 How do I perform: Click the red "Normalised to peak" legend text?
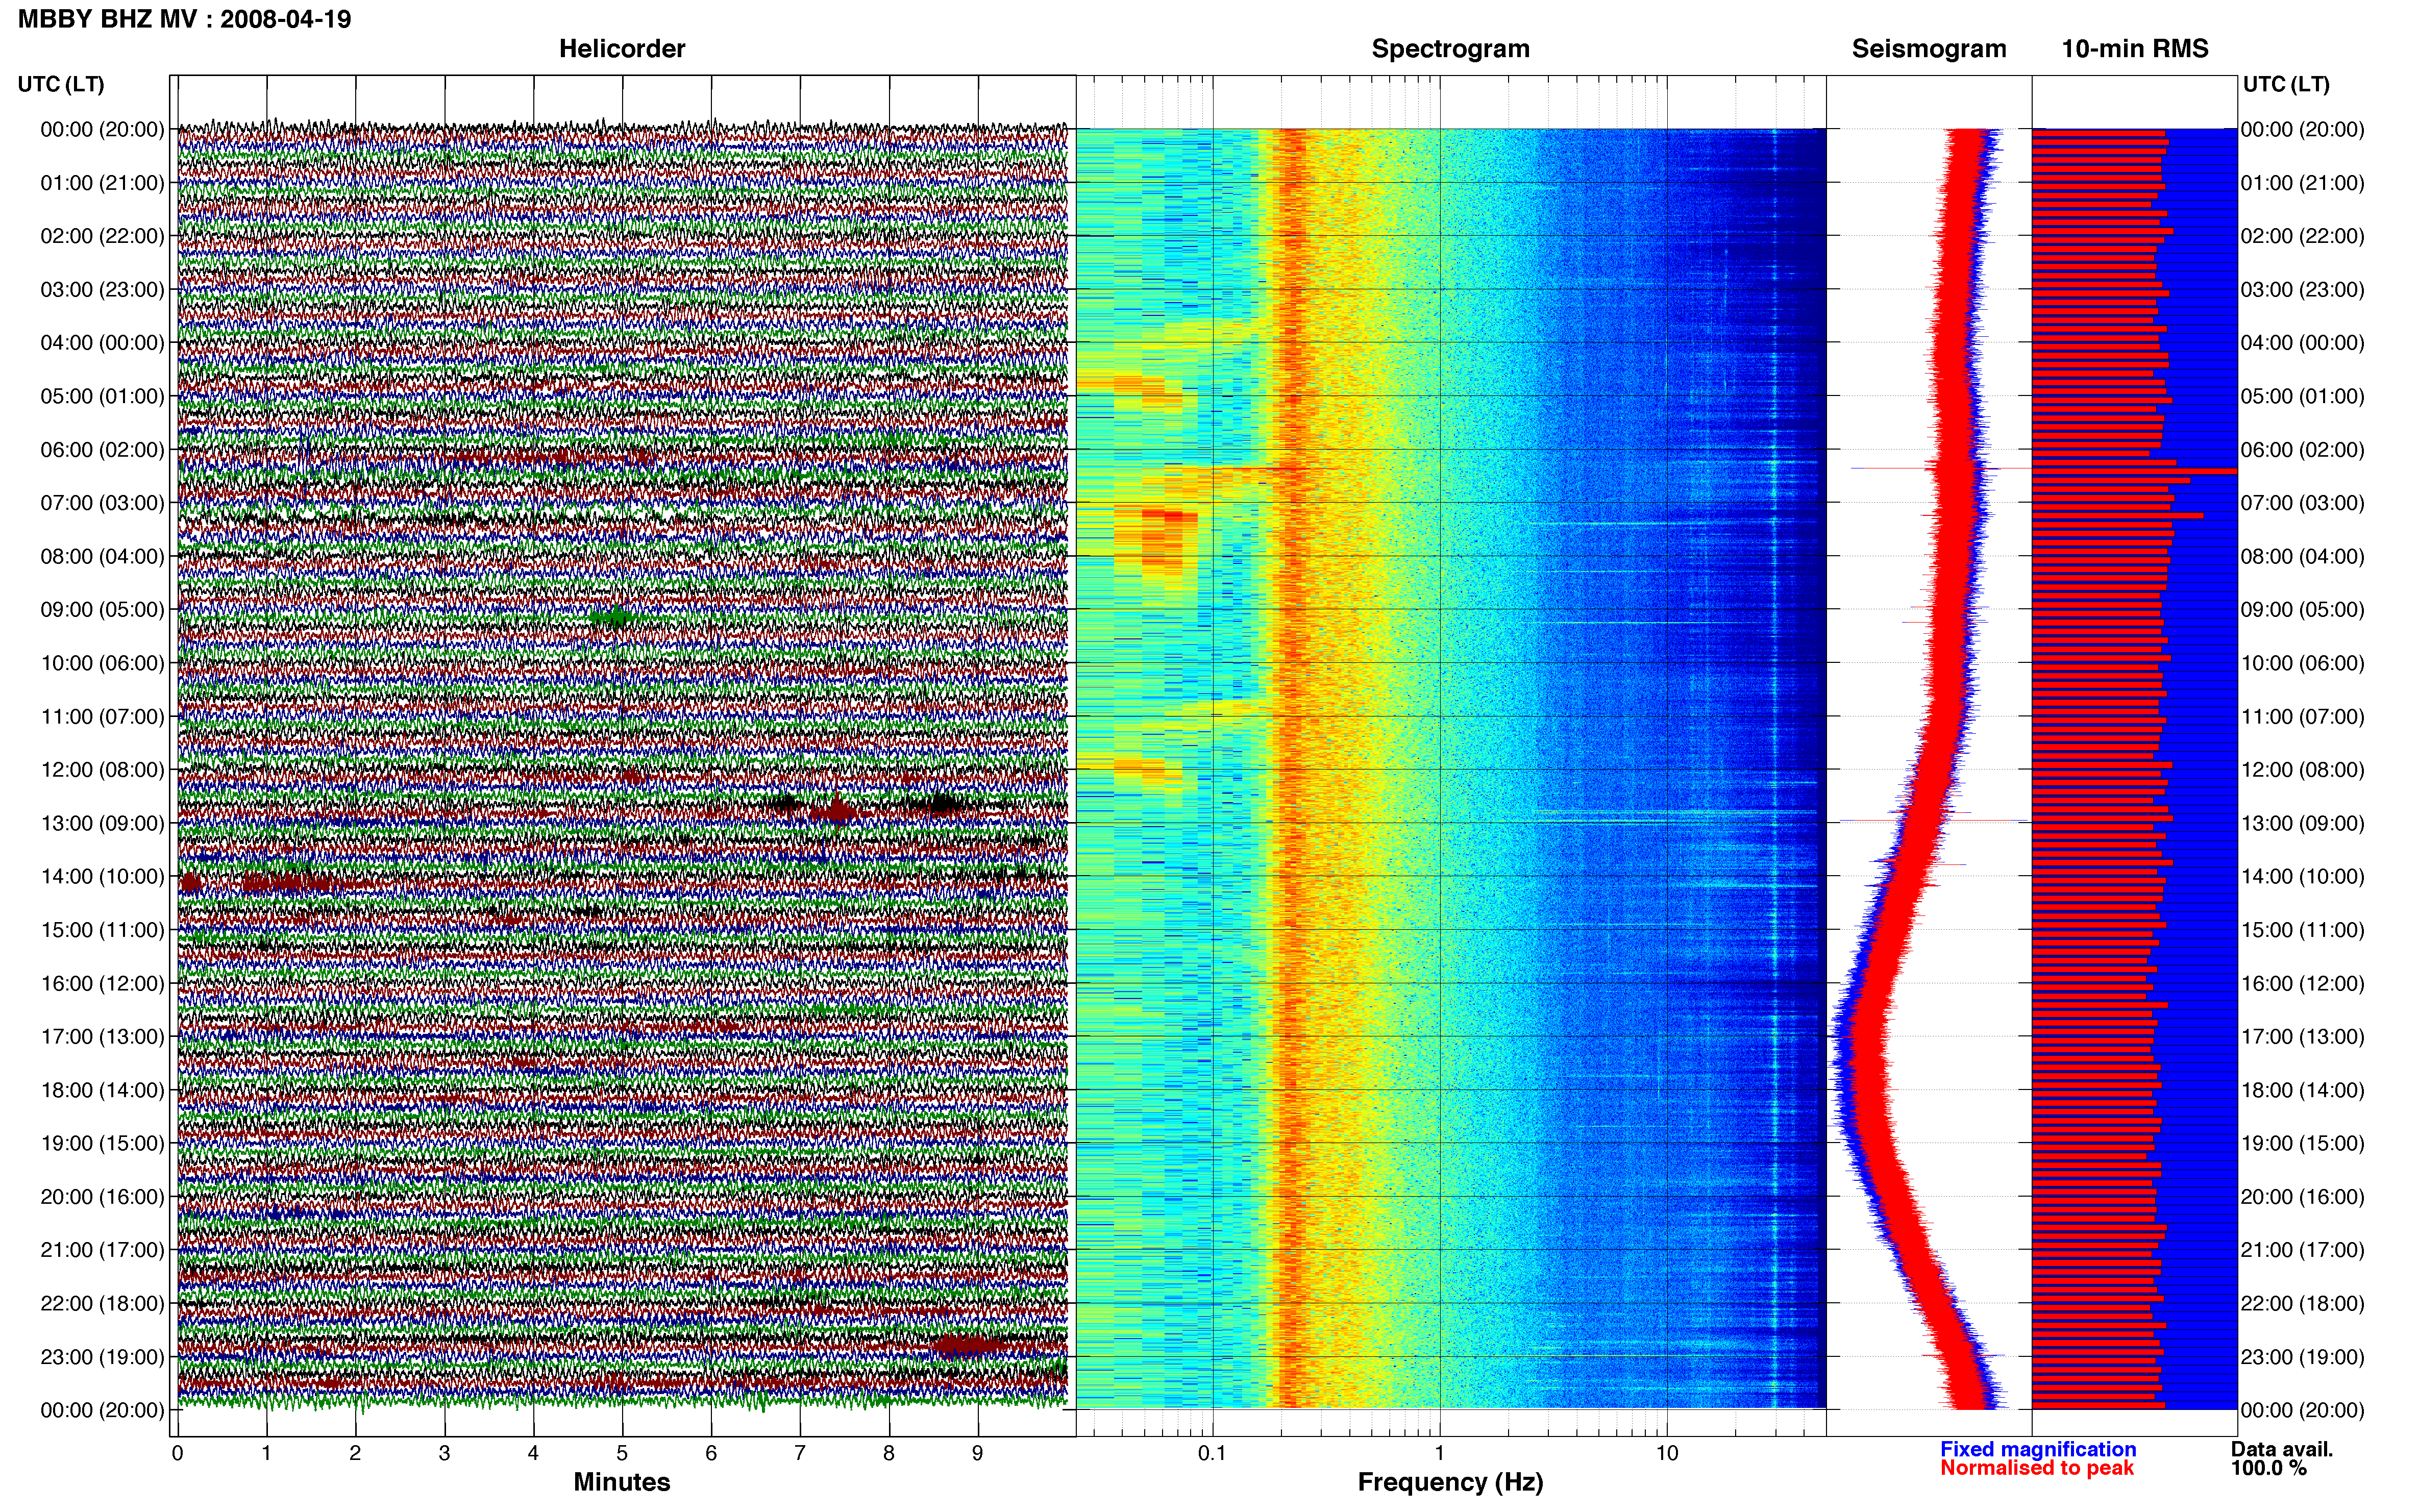tap(2037, 1468)
